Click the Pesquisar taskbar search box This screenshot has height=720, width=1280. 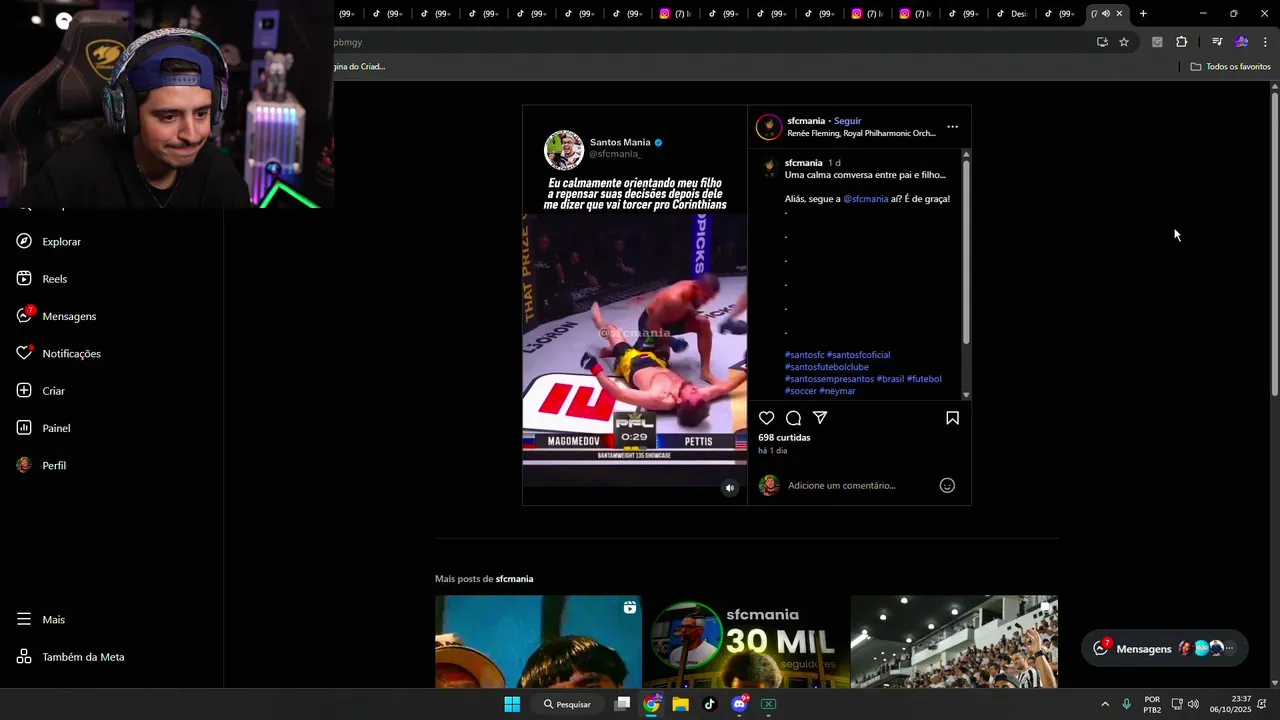point(567,704)
